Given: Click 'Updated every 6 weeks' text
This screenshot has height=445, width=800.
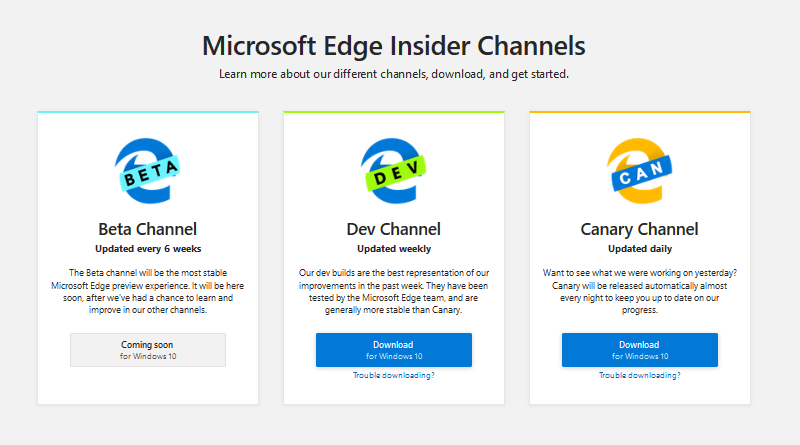Looking at the screenshot, I should [148, 249].
